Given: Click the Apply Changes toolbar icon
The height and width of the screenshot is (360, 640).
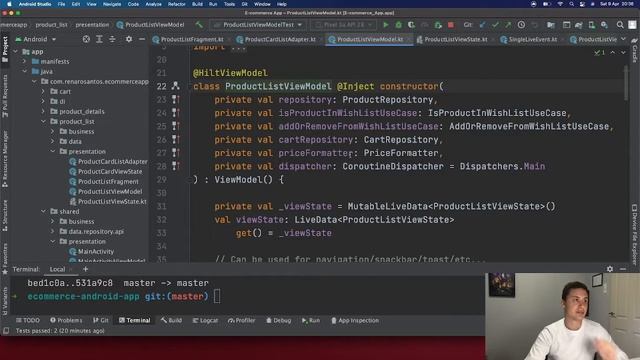Looking at the screenshot, I should click(438, 25).
